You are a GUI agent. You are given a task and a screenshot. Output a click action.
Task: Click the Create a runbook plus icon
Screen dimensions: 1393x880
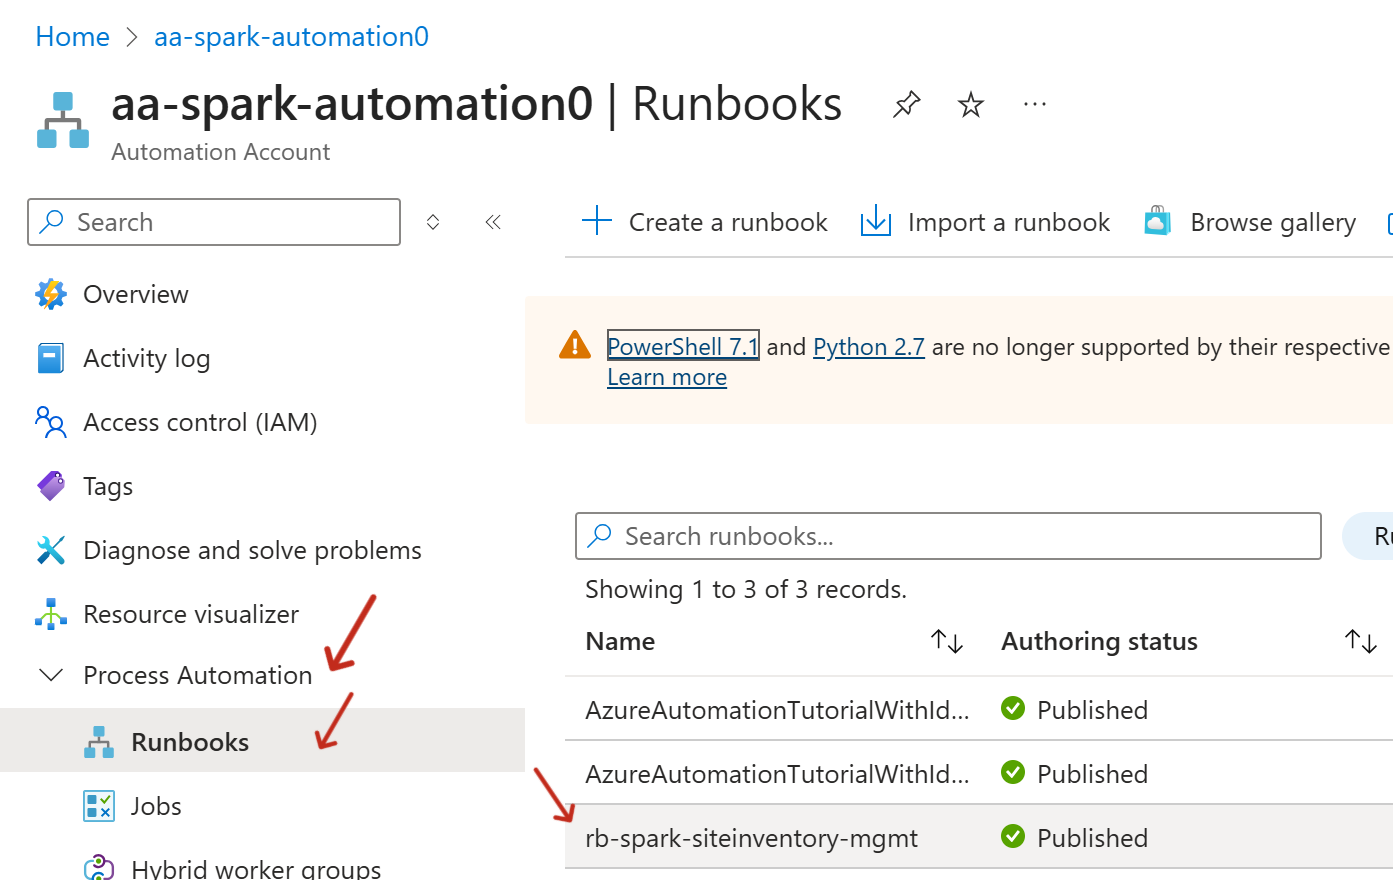coord(597,221)
